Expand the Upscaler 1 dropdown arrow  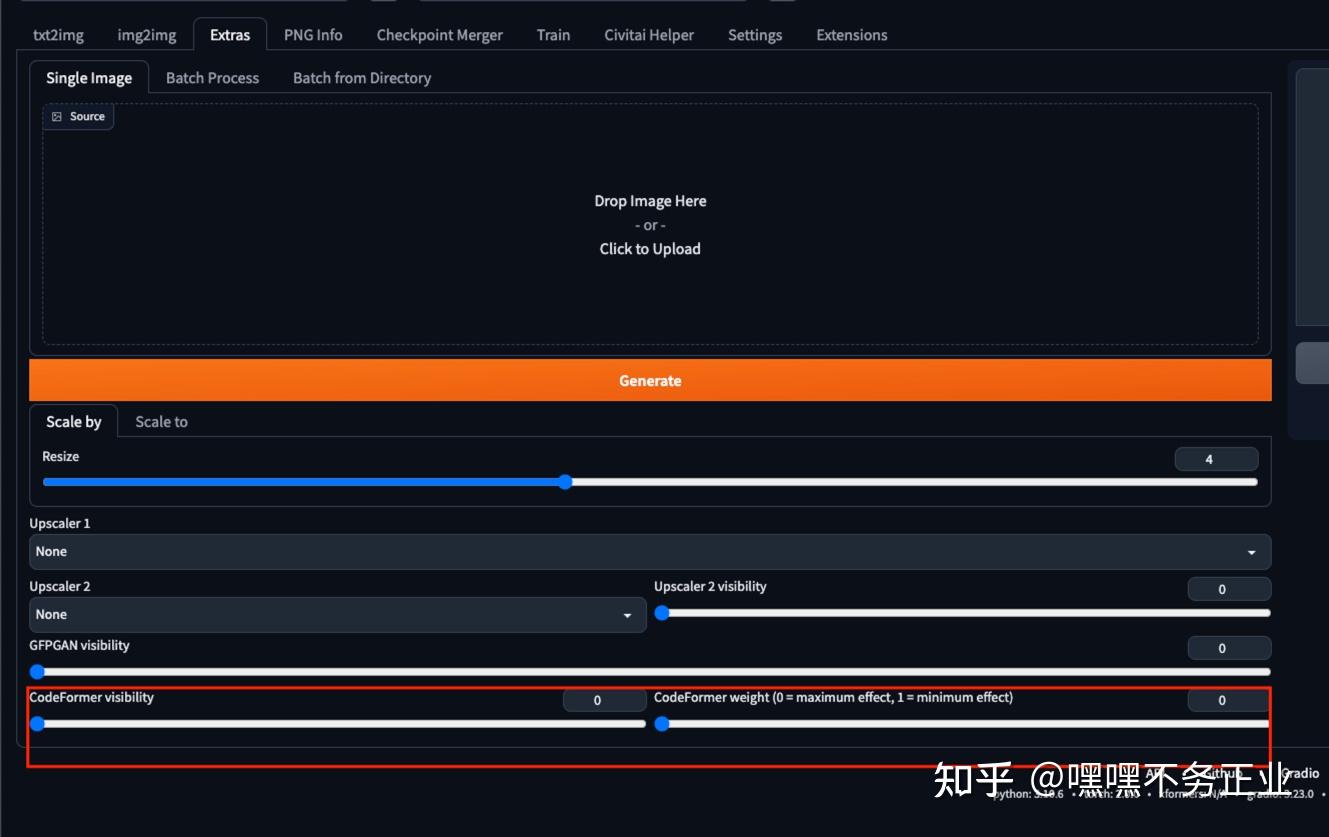[x=1249, y=551]
